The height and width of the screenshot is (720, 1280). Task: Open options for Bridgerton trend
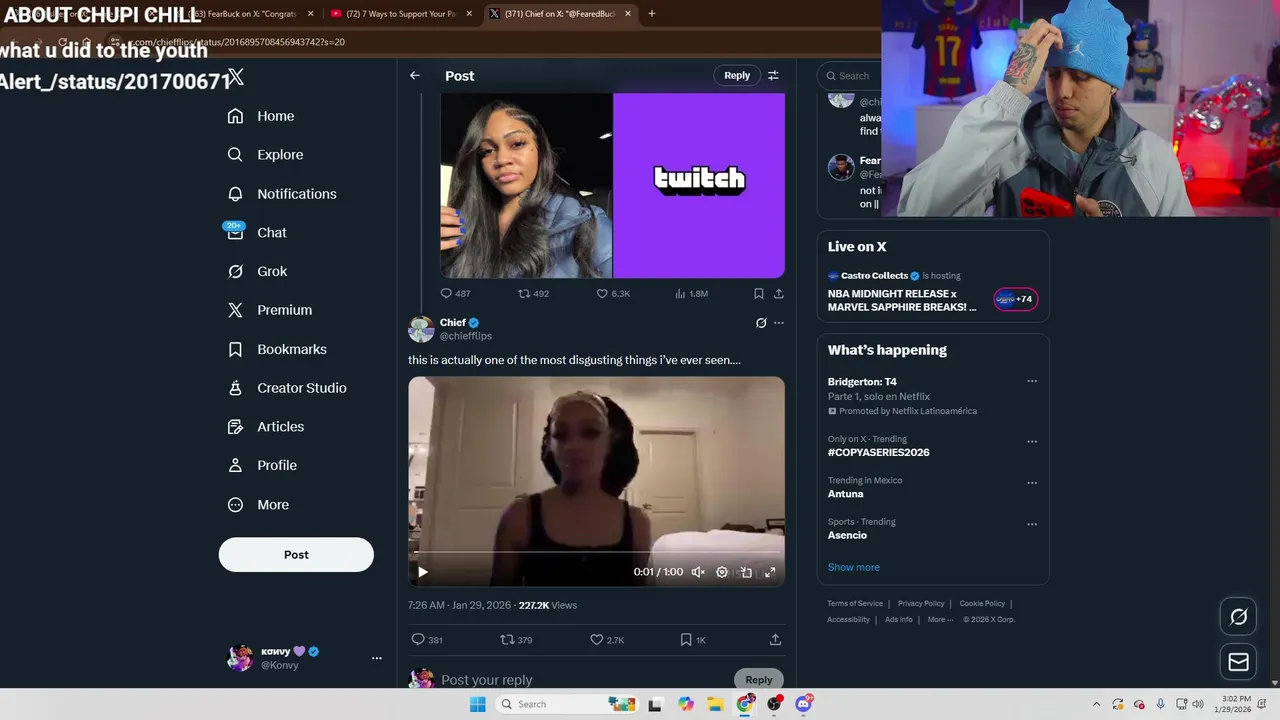[1032, 381]
